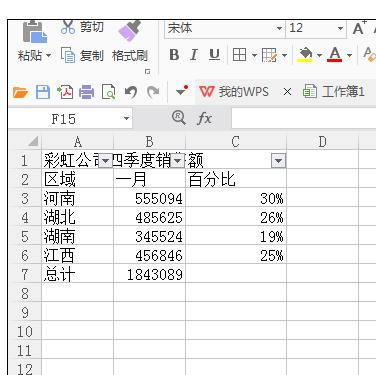Click the clear format eraser icon

[369, 54]
